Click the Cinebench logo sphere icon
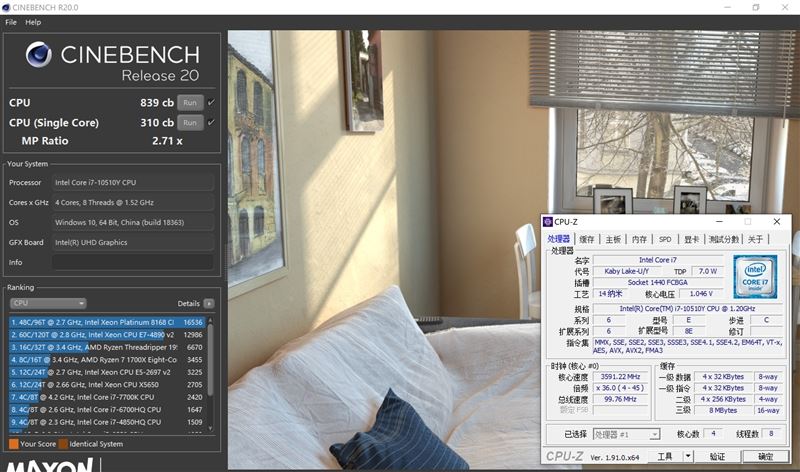 tap(39, 55)
